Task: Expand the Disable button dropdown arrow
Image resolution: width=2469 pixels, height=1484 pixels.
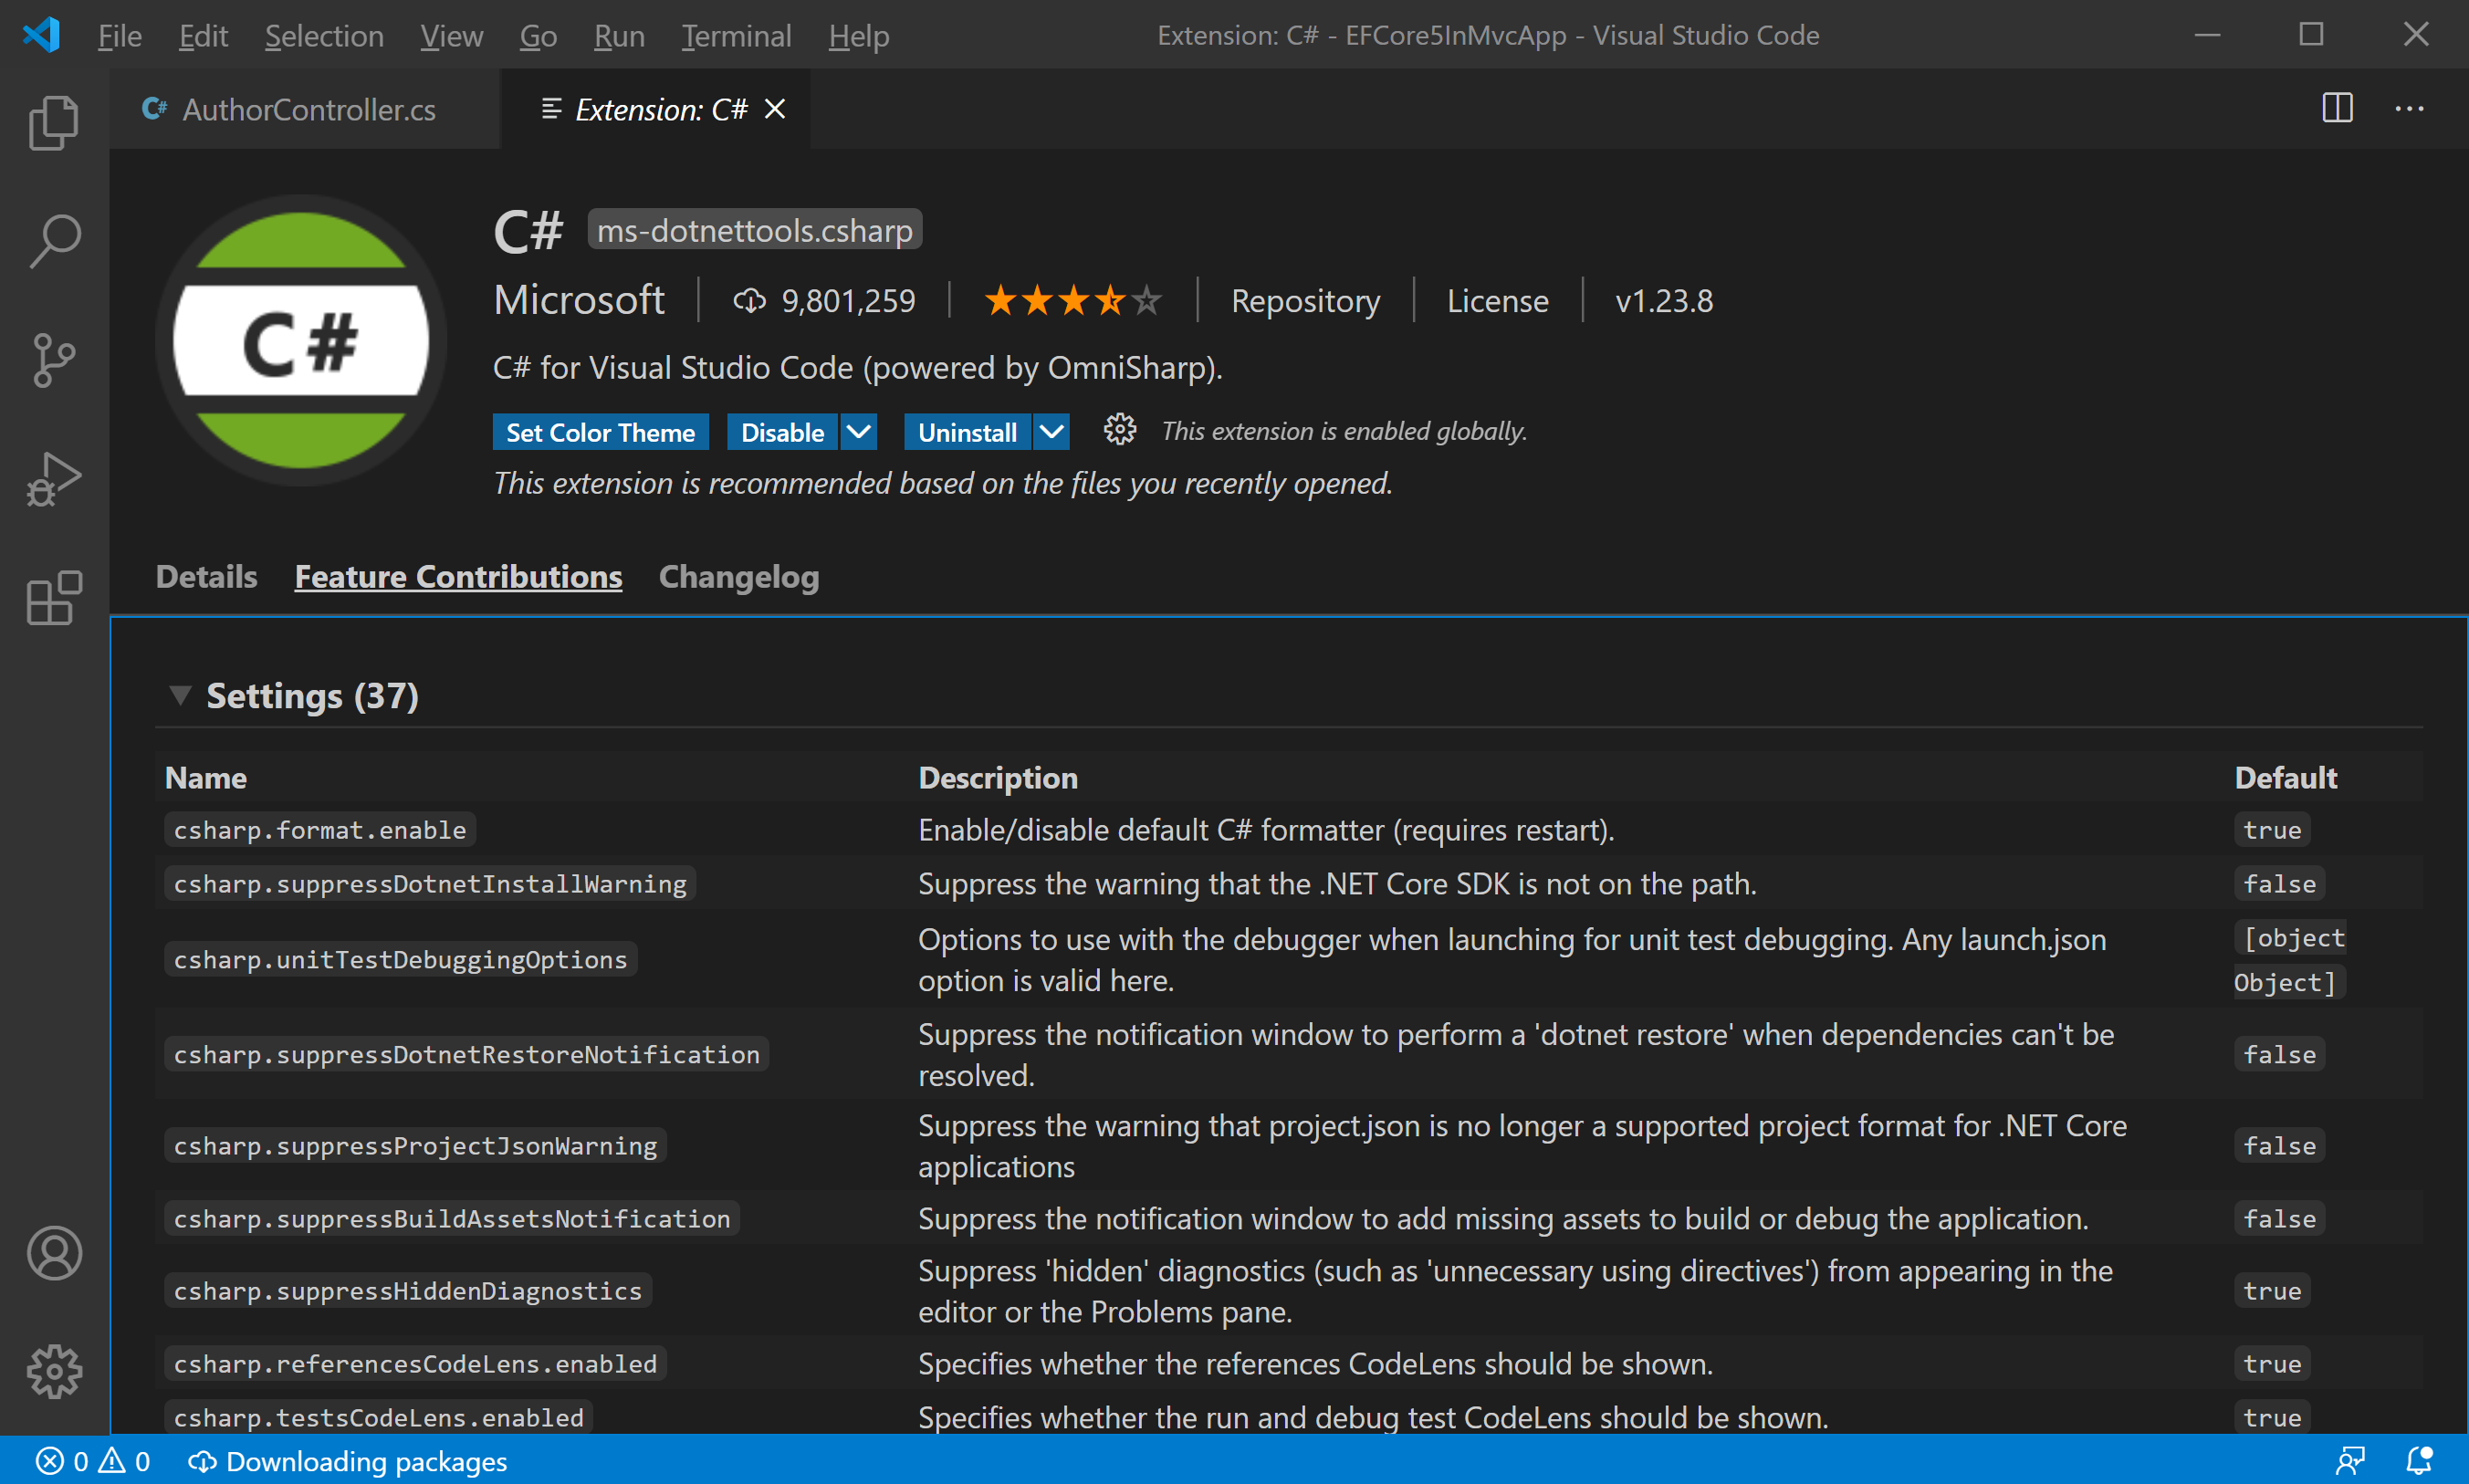Action: coord(858,432)
